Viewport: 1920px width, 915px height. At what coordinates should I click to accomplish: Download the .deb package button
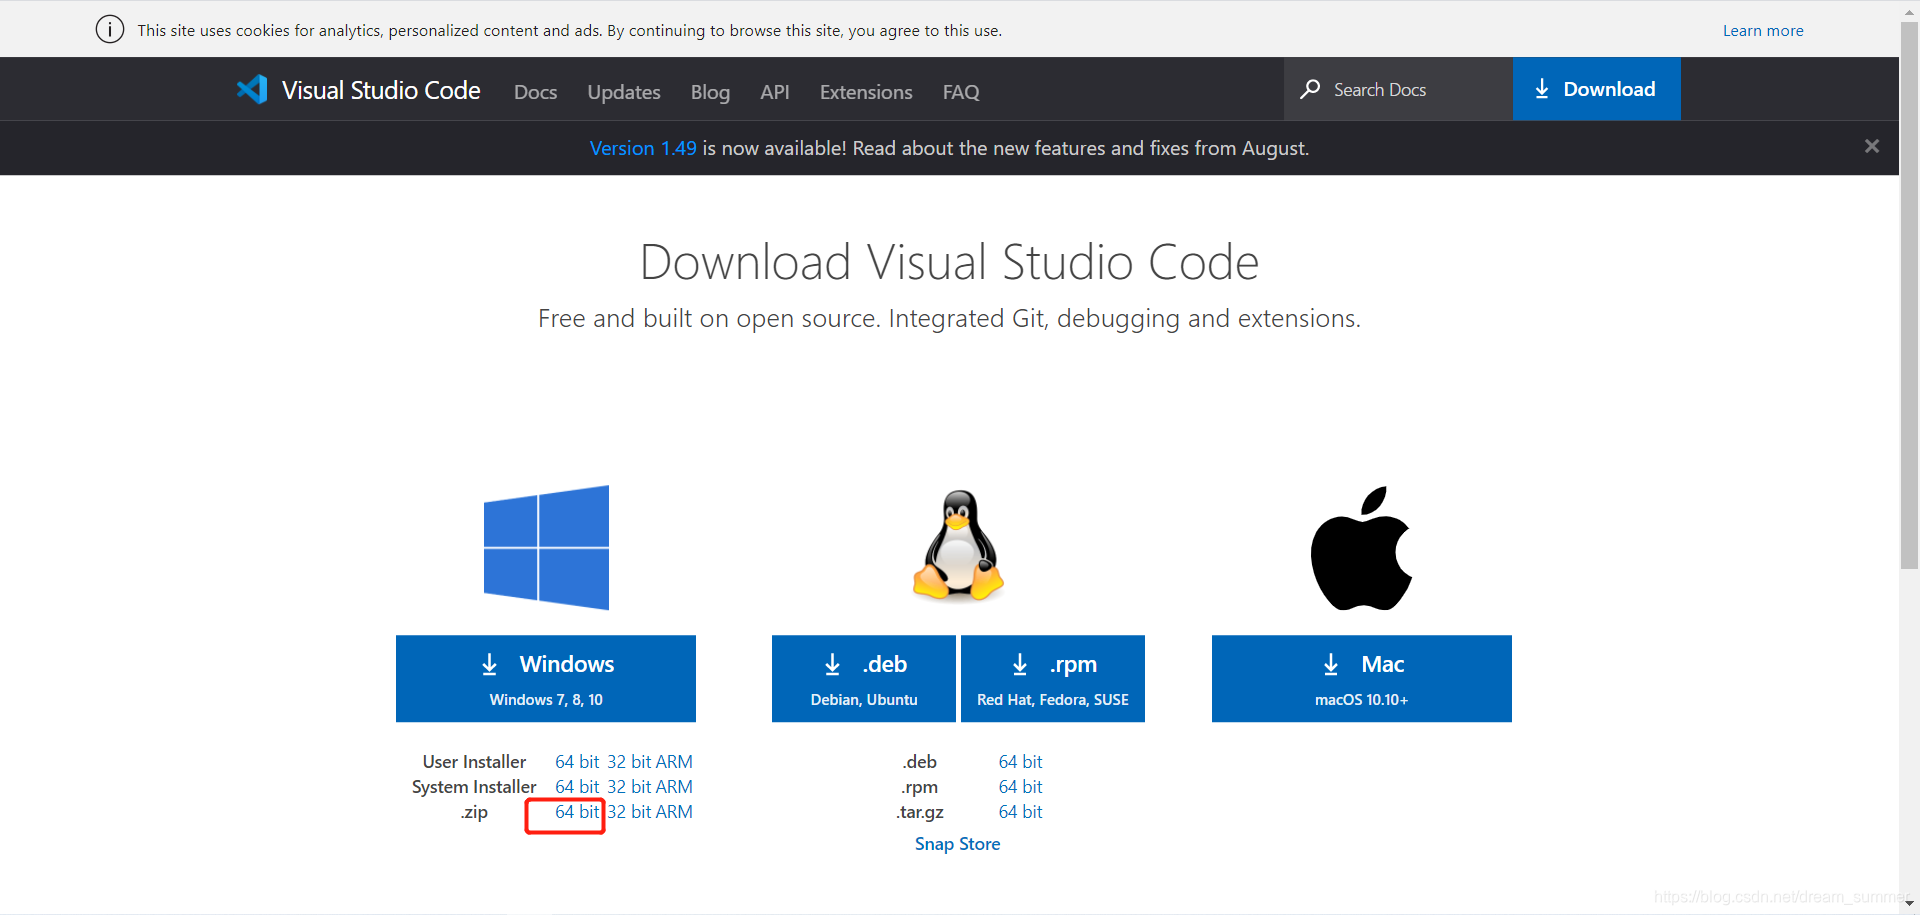pyautogui.click(x=864, y=678)
